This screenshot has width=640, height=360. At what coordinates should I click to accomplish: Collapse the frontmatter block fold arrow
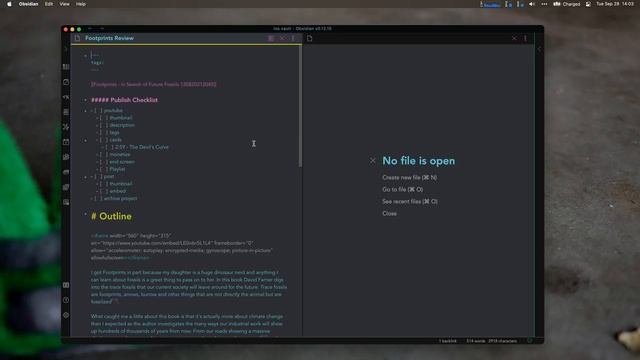pos(85,56)
